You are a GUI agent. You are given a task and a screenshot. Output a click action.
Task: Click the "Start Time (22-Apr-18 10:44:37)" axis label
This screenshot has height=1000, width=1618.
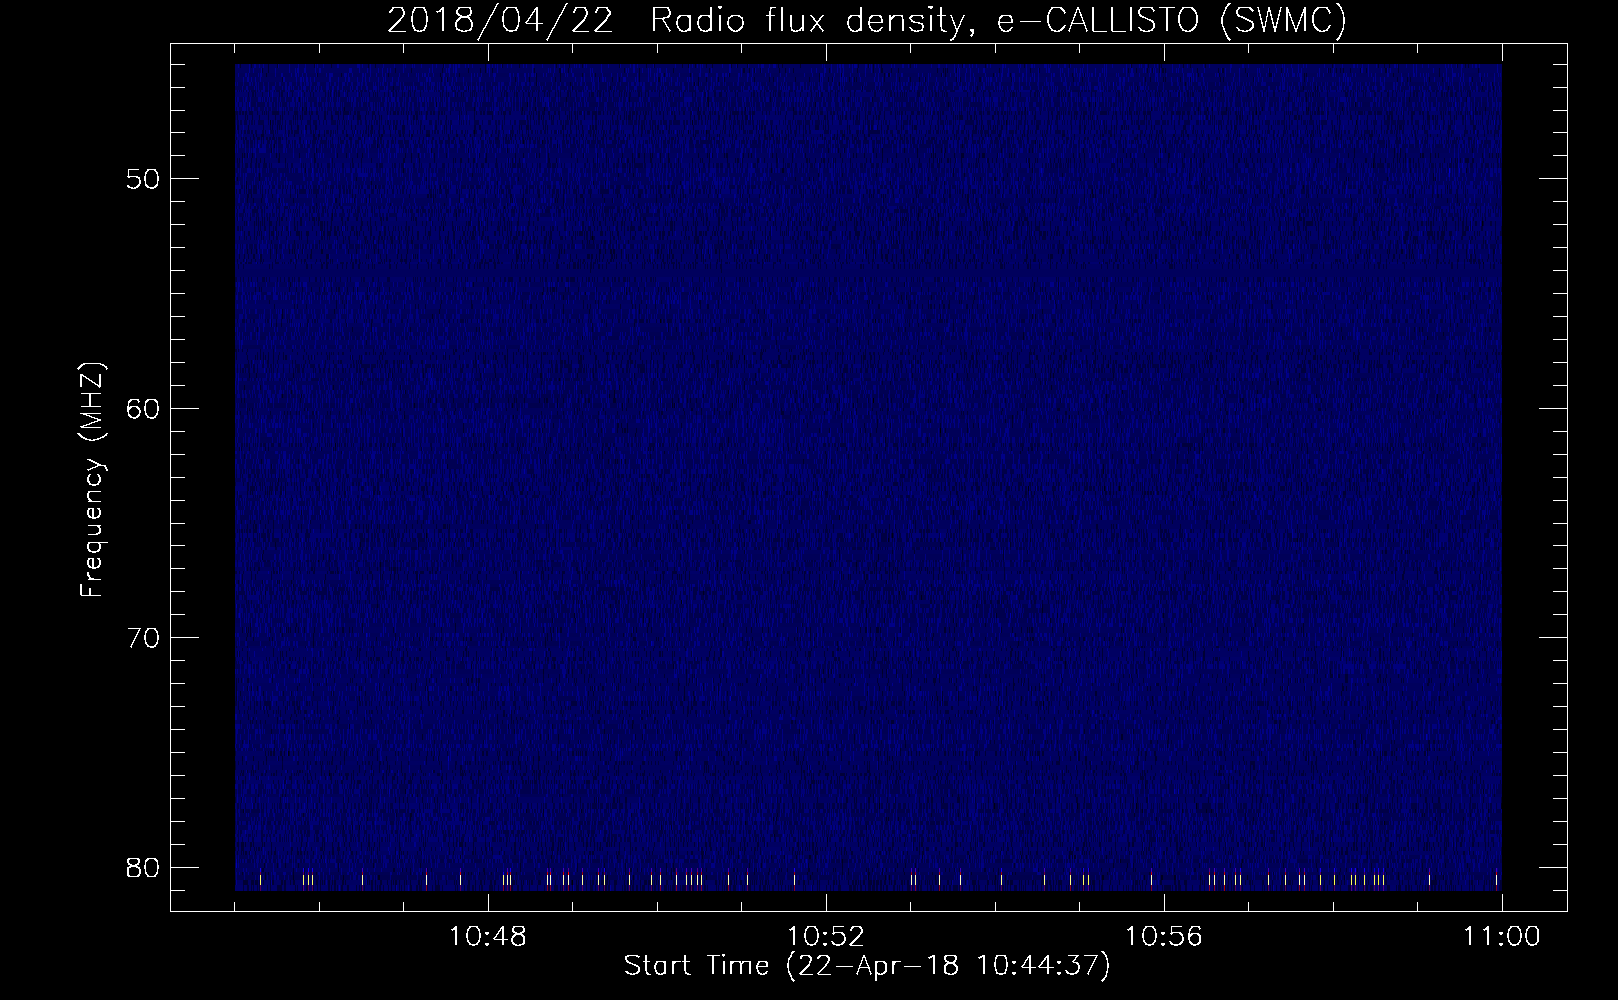(867, 966)
